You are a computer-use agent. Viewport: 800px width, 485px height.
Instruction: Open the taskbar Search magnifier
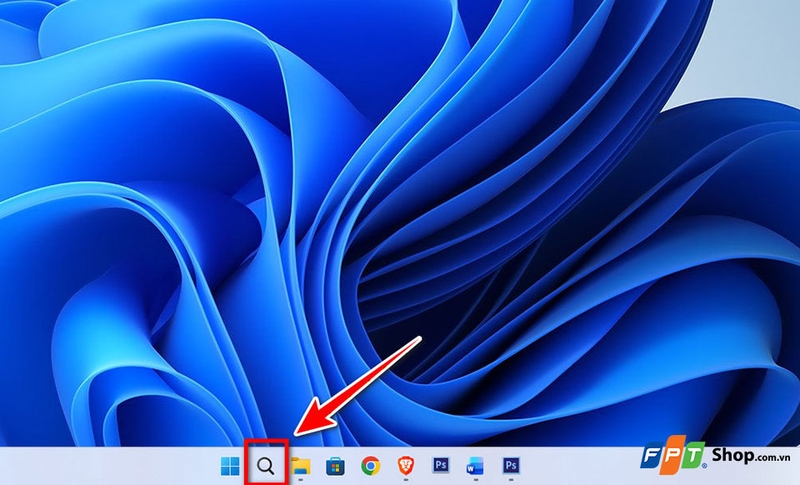tap(266, 466)
